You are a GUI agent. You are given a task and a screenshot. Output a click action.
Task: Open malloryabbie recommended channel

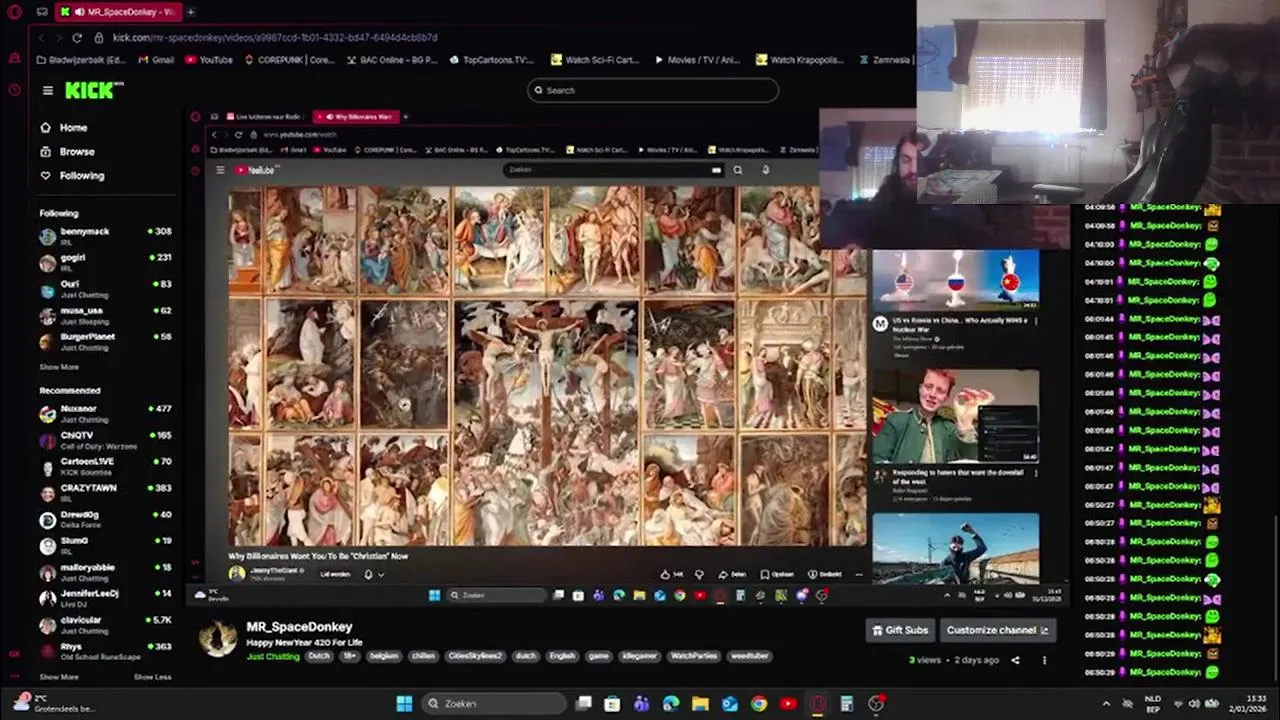[105, 572]
